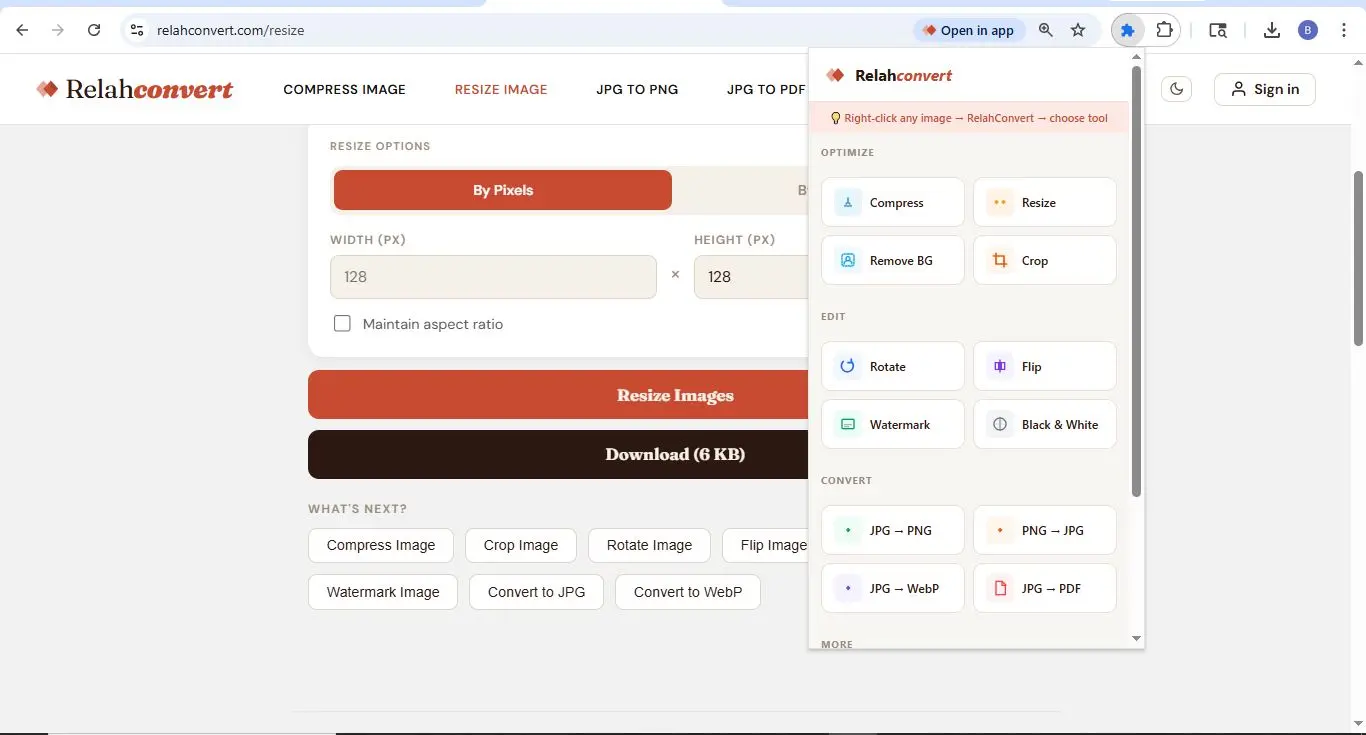
Task: Choose Watermark Image under What's Next
Action: 383,592
